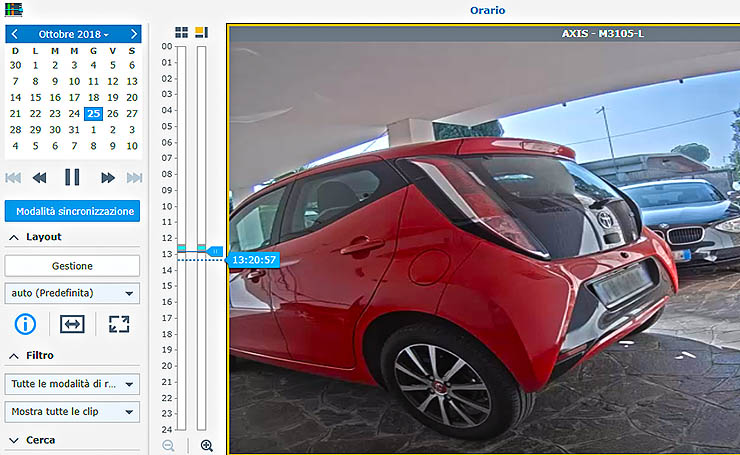Click the Gestione button
This screenshot has height=455, width=740.
tap(72, 266)
